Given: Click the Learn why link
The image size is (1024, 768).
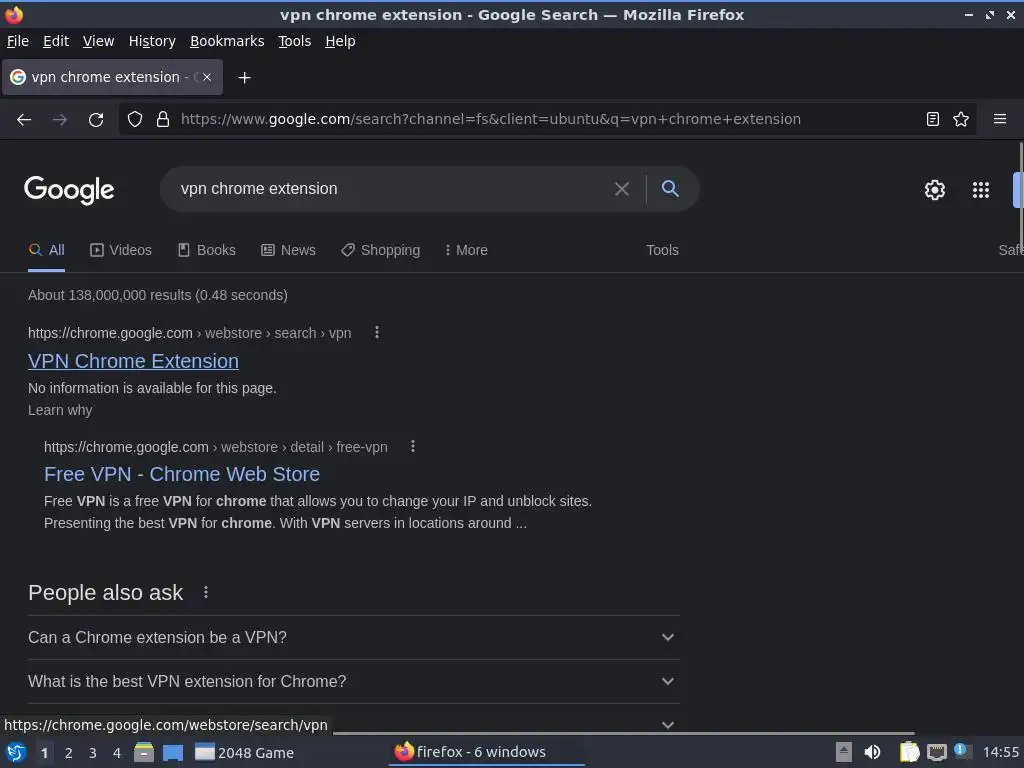Looking at the screenshot, I should click(x=60, y=410).
